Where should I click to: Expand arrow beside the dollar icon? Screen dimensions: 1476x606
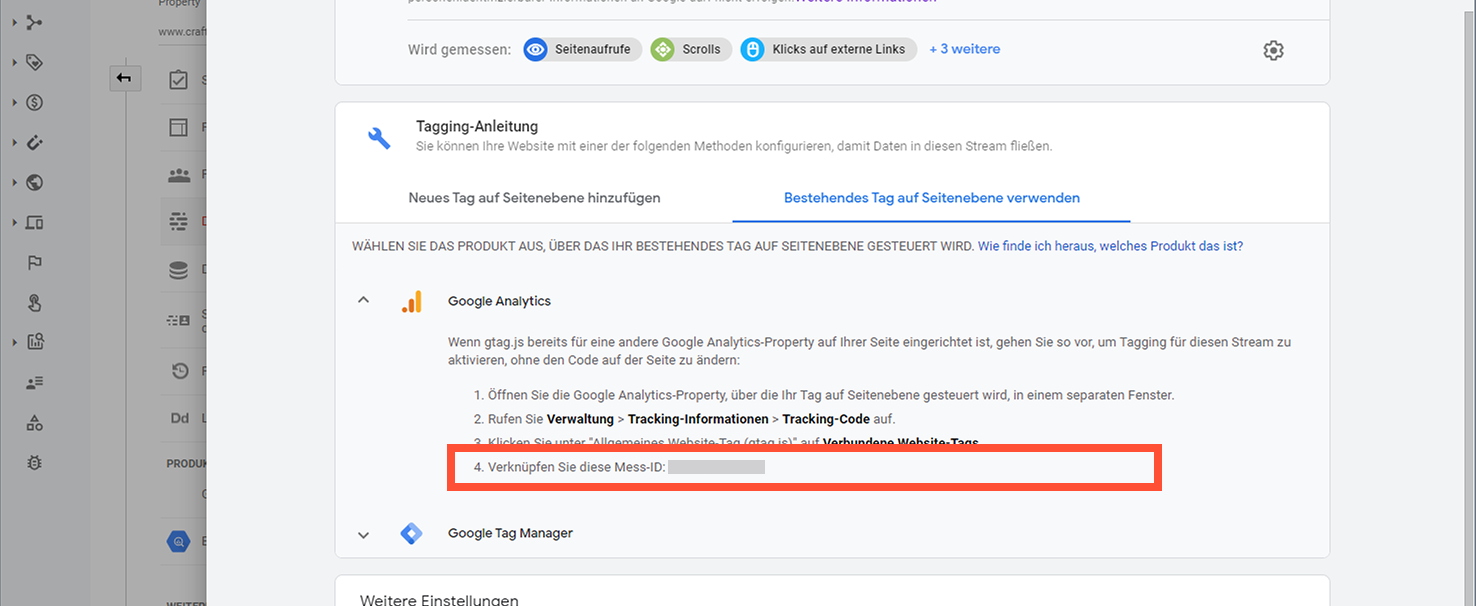tap(14, 102)
